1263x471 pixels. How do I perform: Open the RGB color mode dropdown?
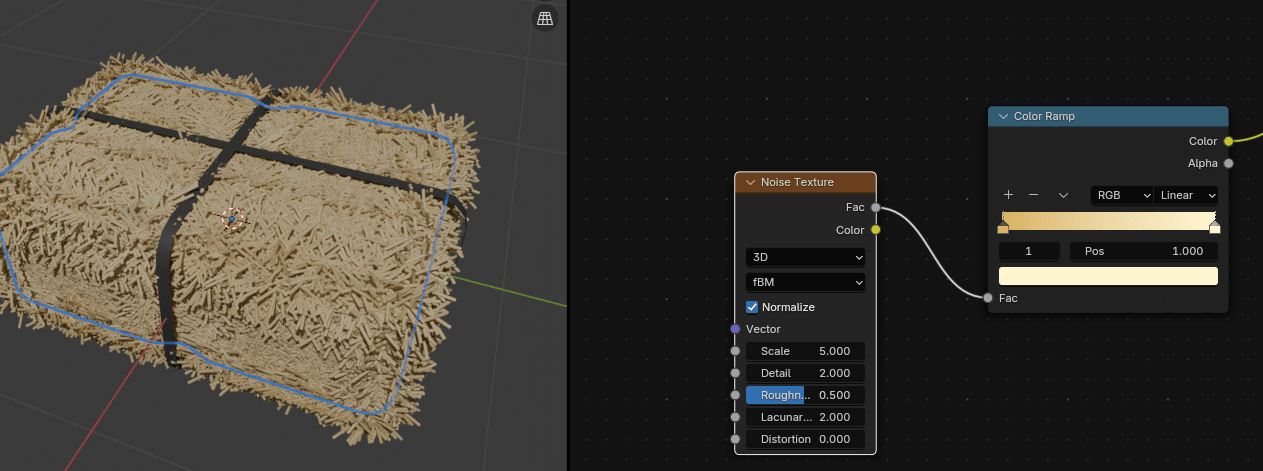pos(1121,195)
